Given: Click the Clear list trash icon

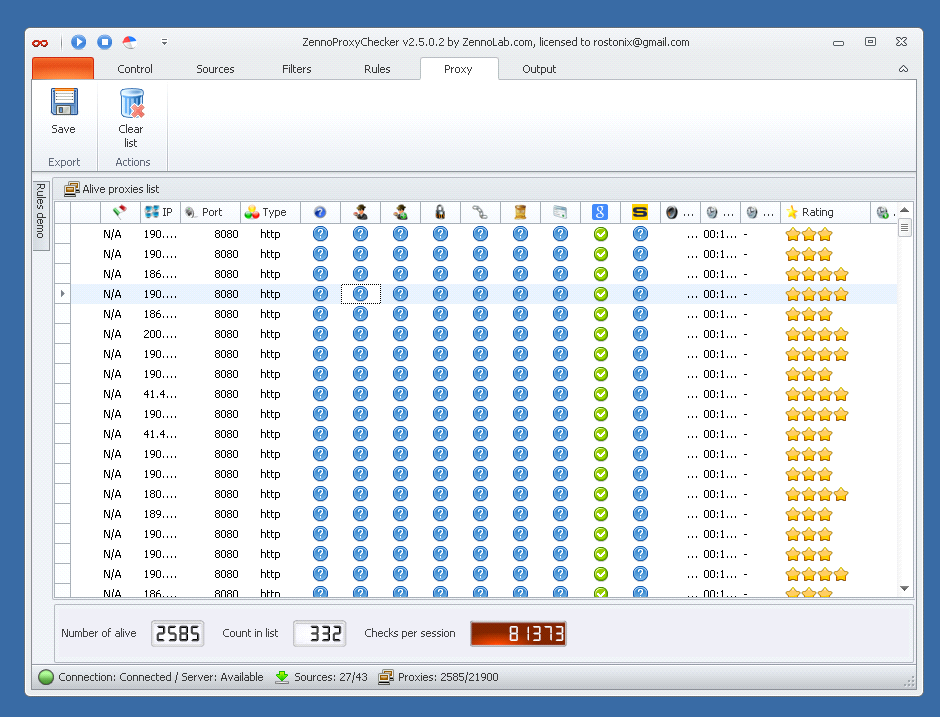Looking at the screenshot, I should tap(131, 103).
